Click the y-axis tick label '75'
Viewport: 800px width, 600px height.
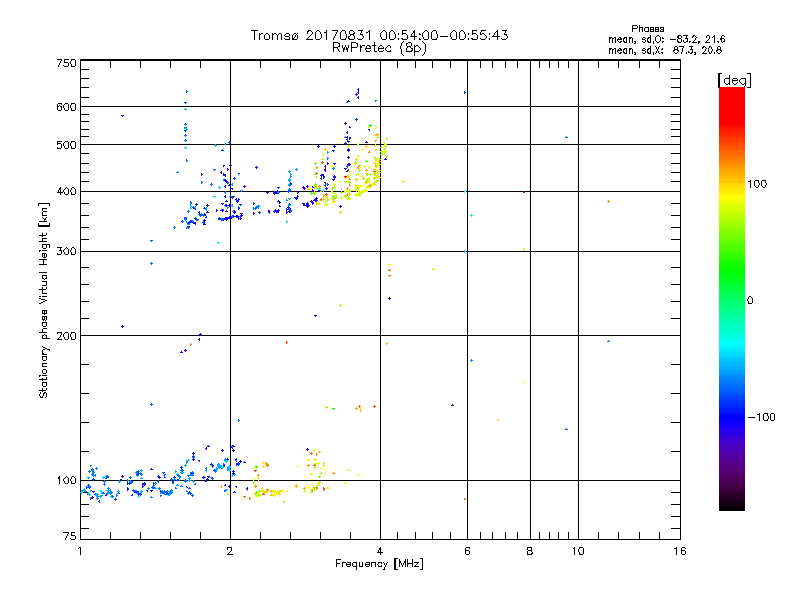70,536
